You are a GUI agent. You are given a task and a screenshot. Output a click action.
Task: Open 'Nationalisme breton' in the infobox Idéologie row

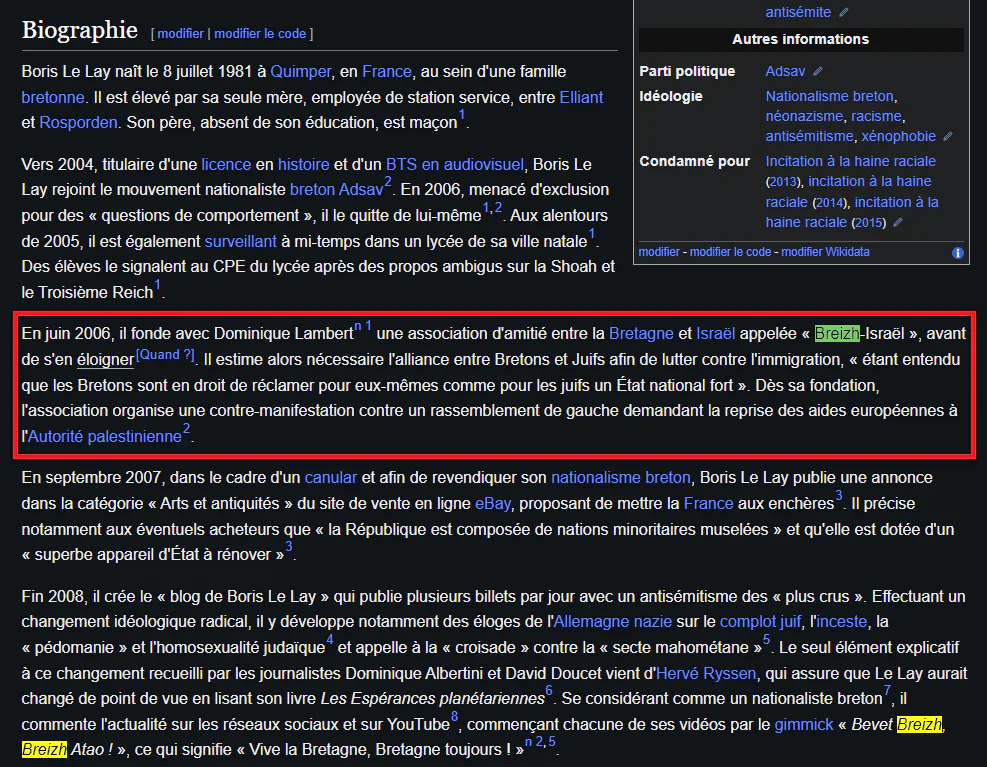pyautogui.click(x=830, y=96)
